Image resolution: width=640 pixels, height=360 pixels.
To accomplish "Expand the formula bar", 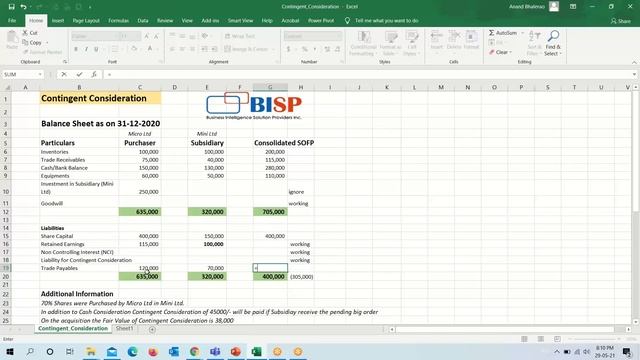I will tap(634, 74).
